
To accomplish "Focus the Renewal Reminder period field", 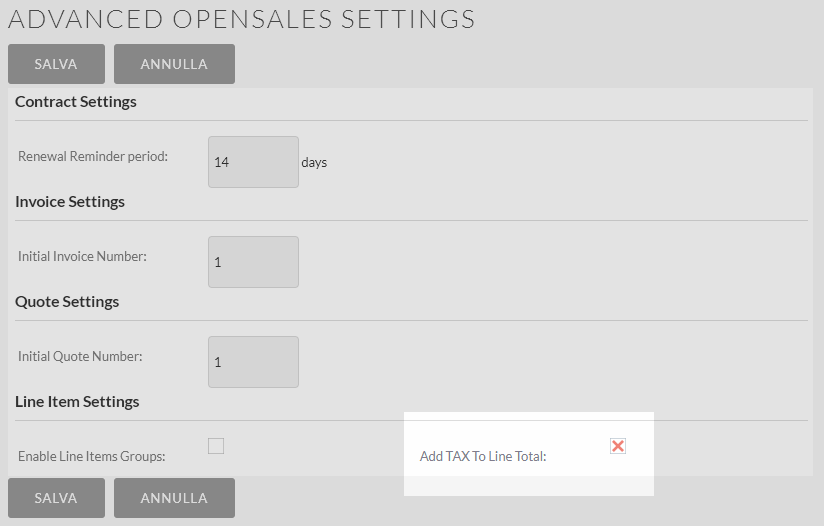I will [253, 162].
